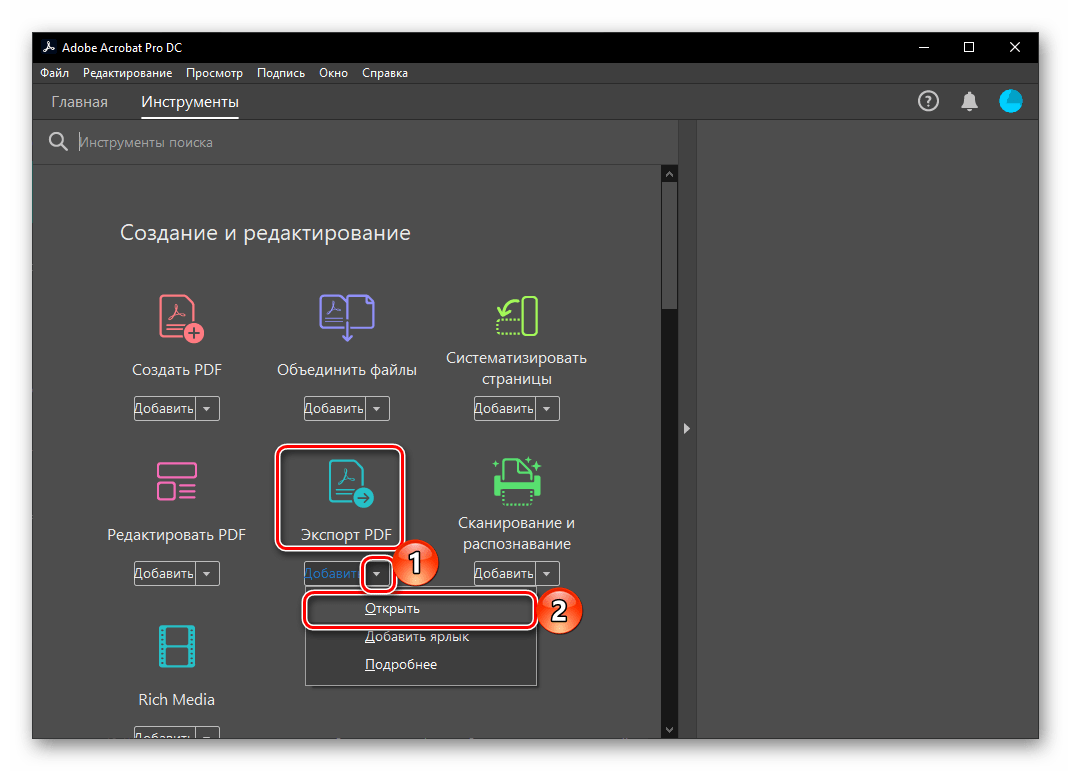Choose Добавить ярлык in the dropdown menu

[421, 636]
